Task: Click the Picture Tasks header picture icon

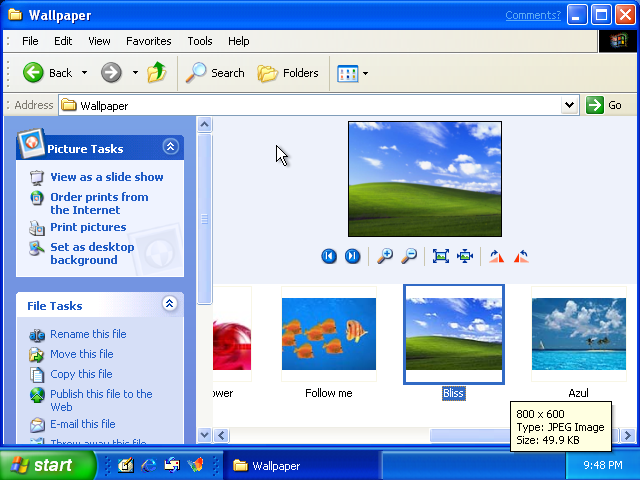Action: coord(31,143)
